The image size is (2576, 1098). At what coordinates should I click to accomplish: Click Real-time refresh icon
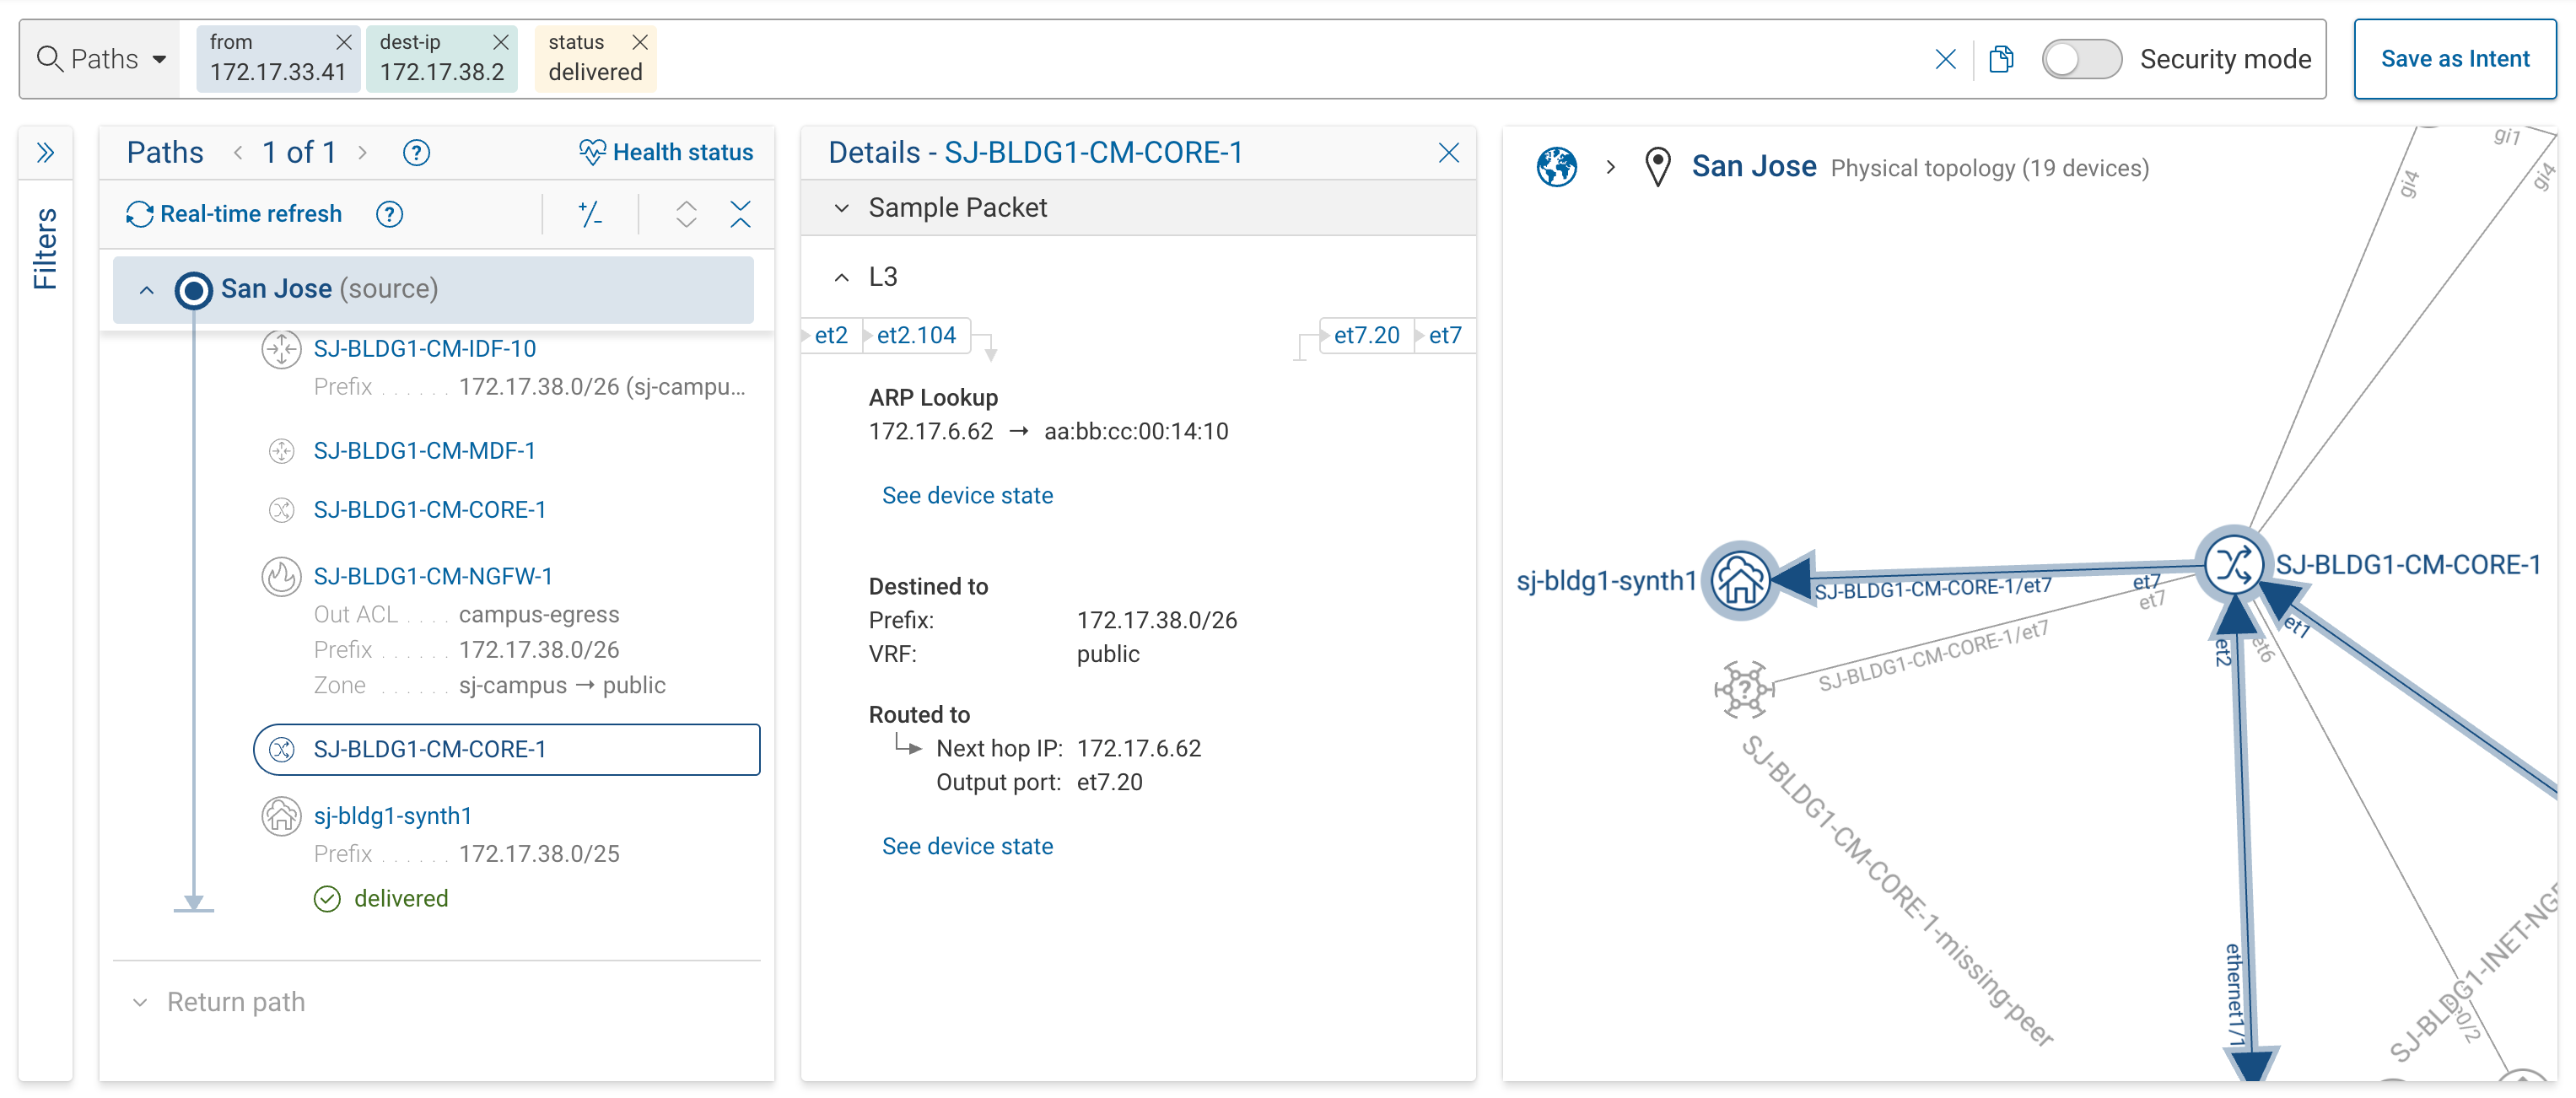[139, 214]
